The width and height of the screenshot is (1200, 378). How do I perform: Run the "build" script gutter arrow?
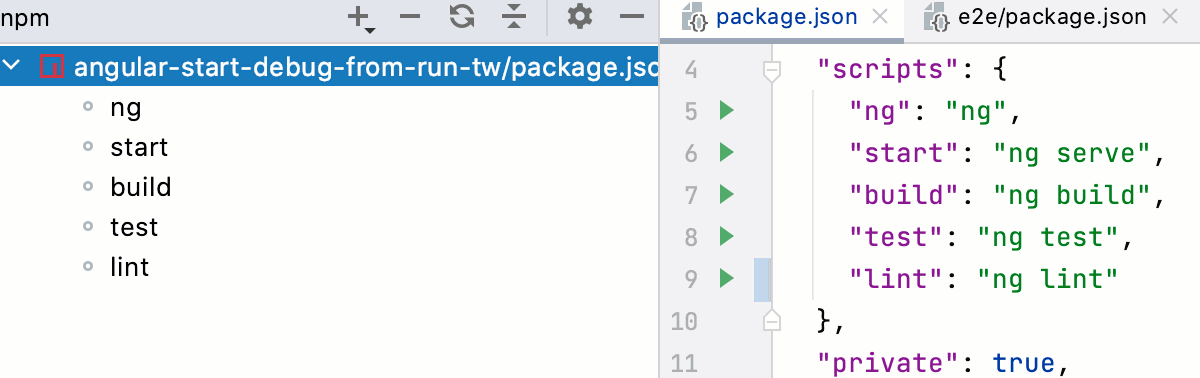727,194
